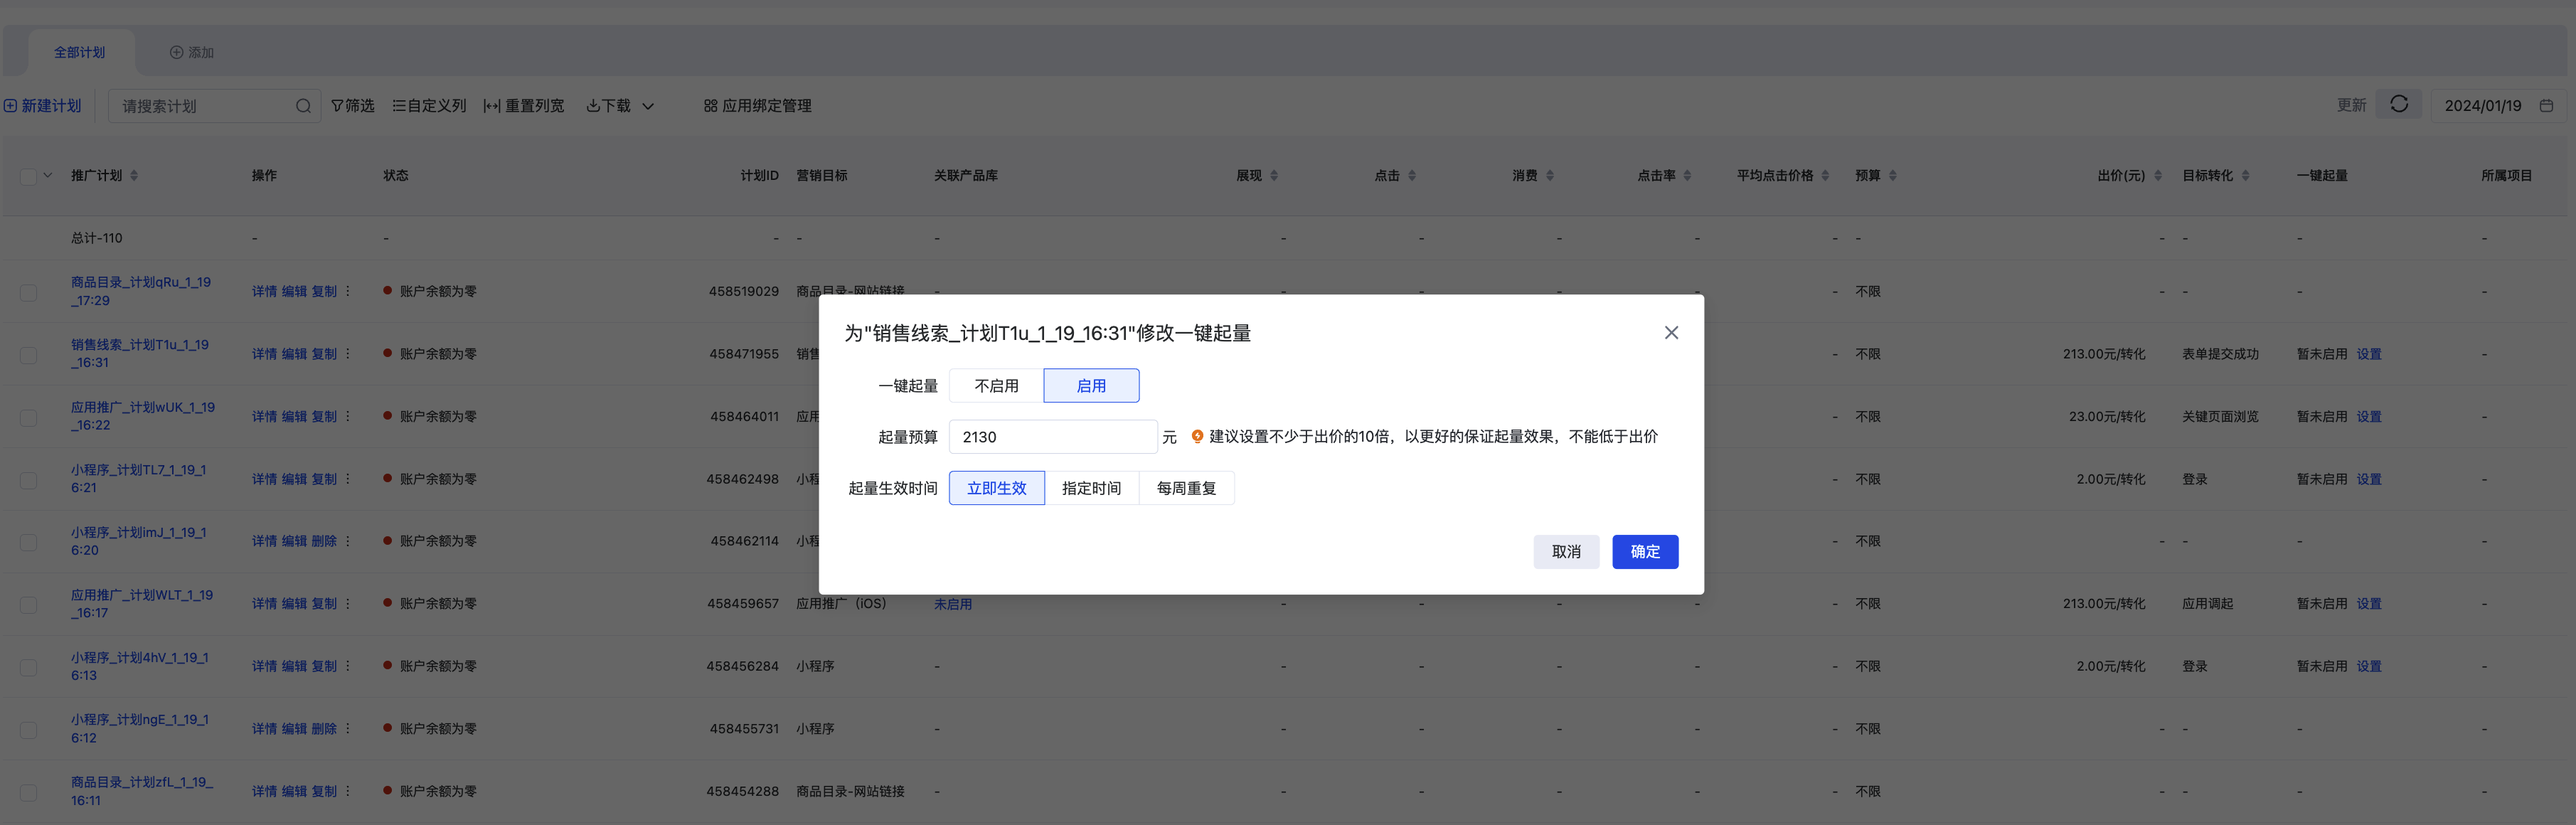This screenshot has width=2576, height=825.
Task: Select 不启用 for 一键起量
Action: click(996, 386)
